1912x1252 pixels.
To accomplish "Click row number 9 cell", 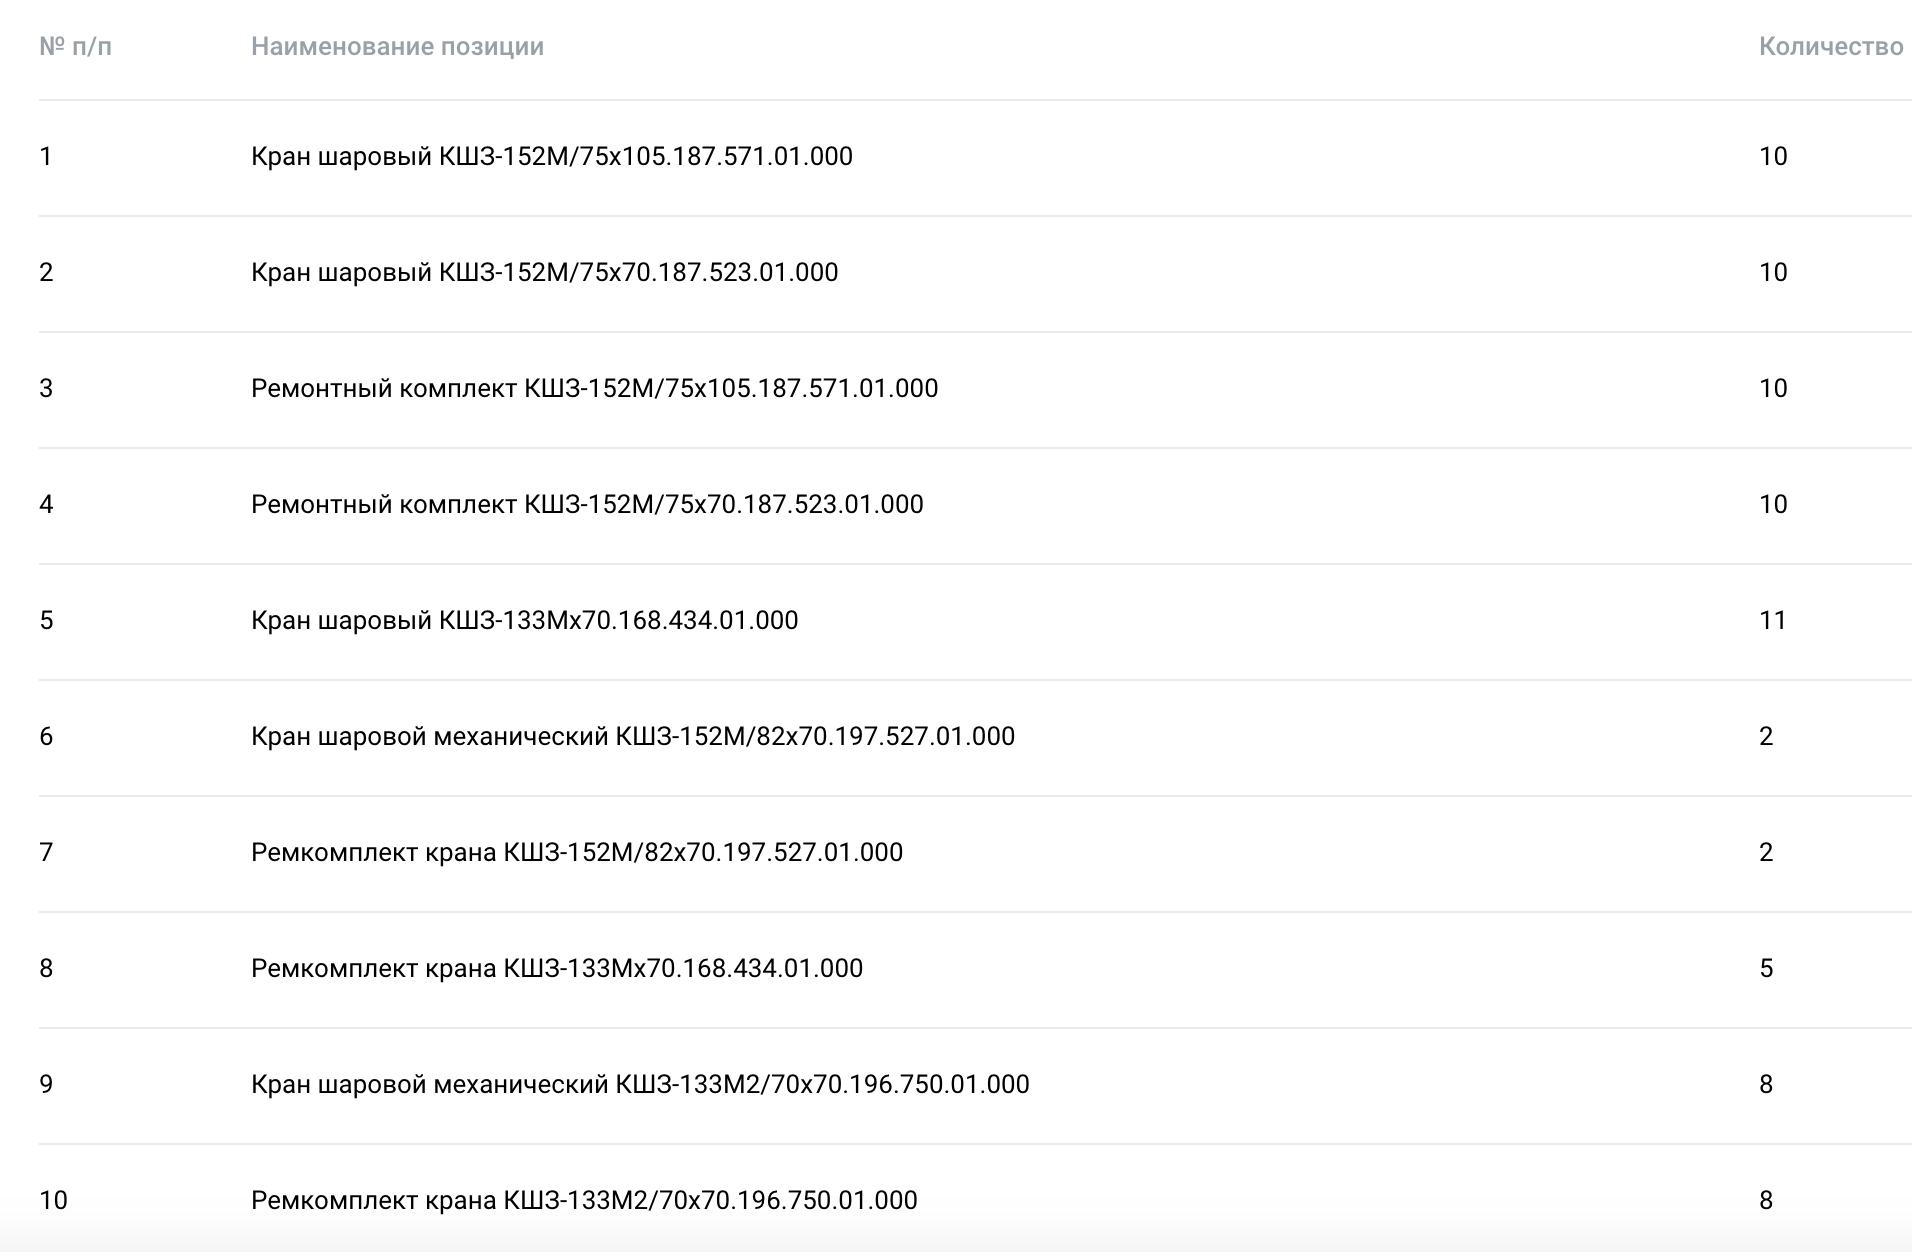I will [x=46, y=1084].
